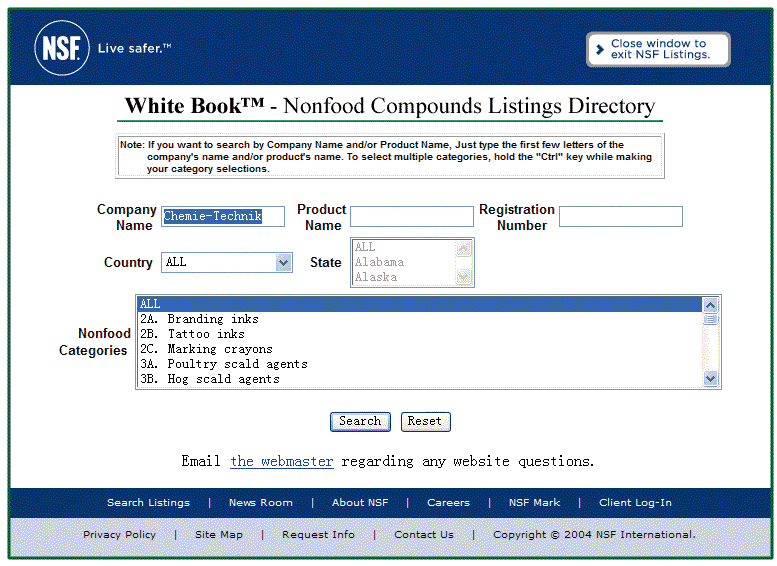
Task: Select 2C. Marking crayons category
Action: pos(419,349)
